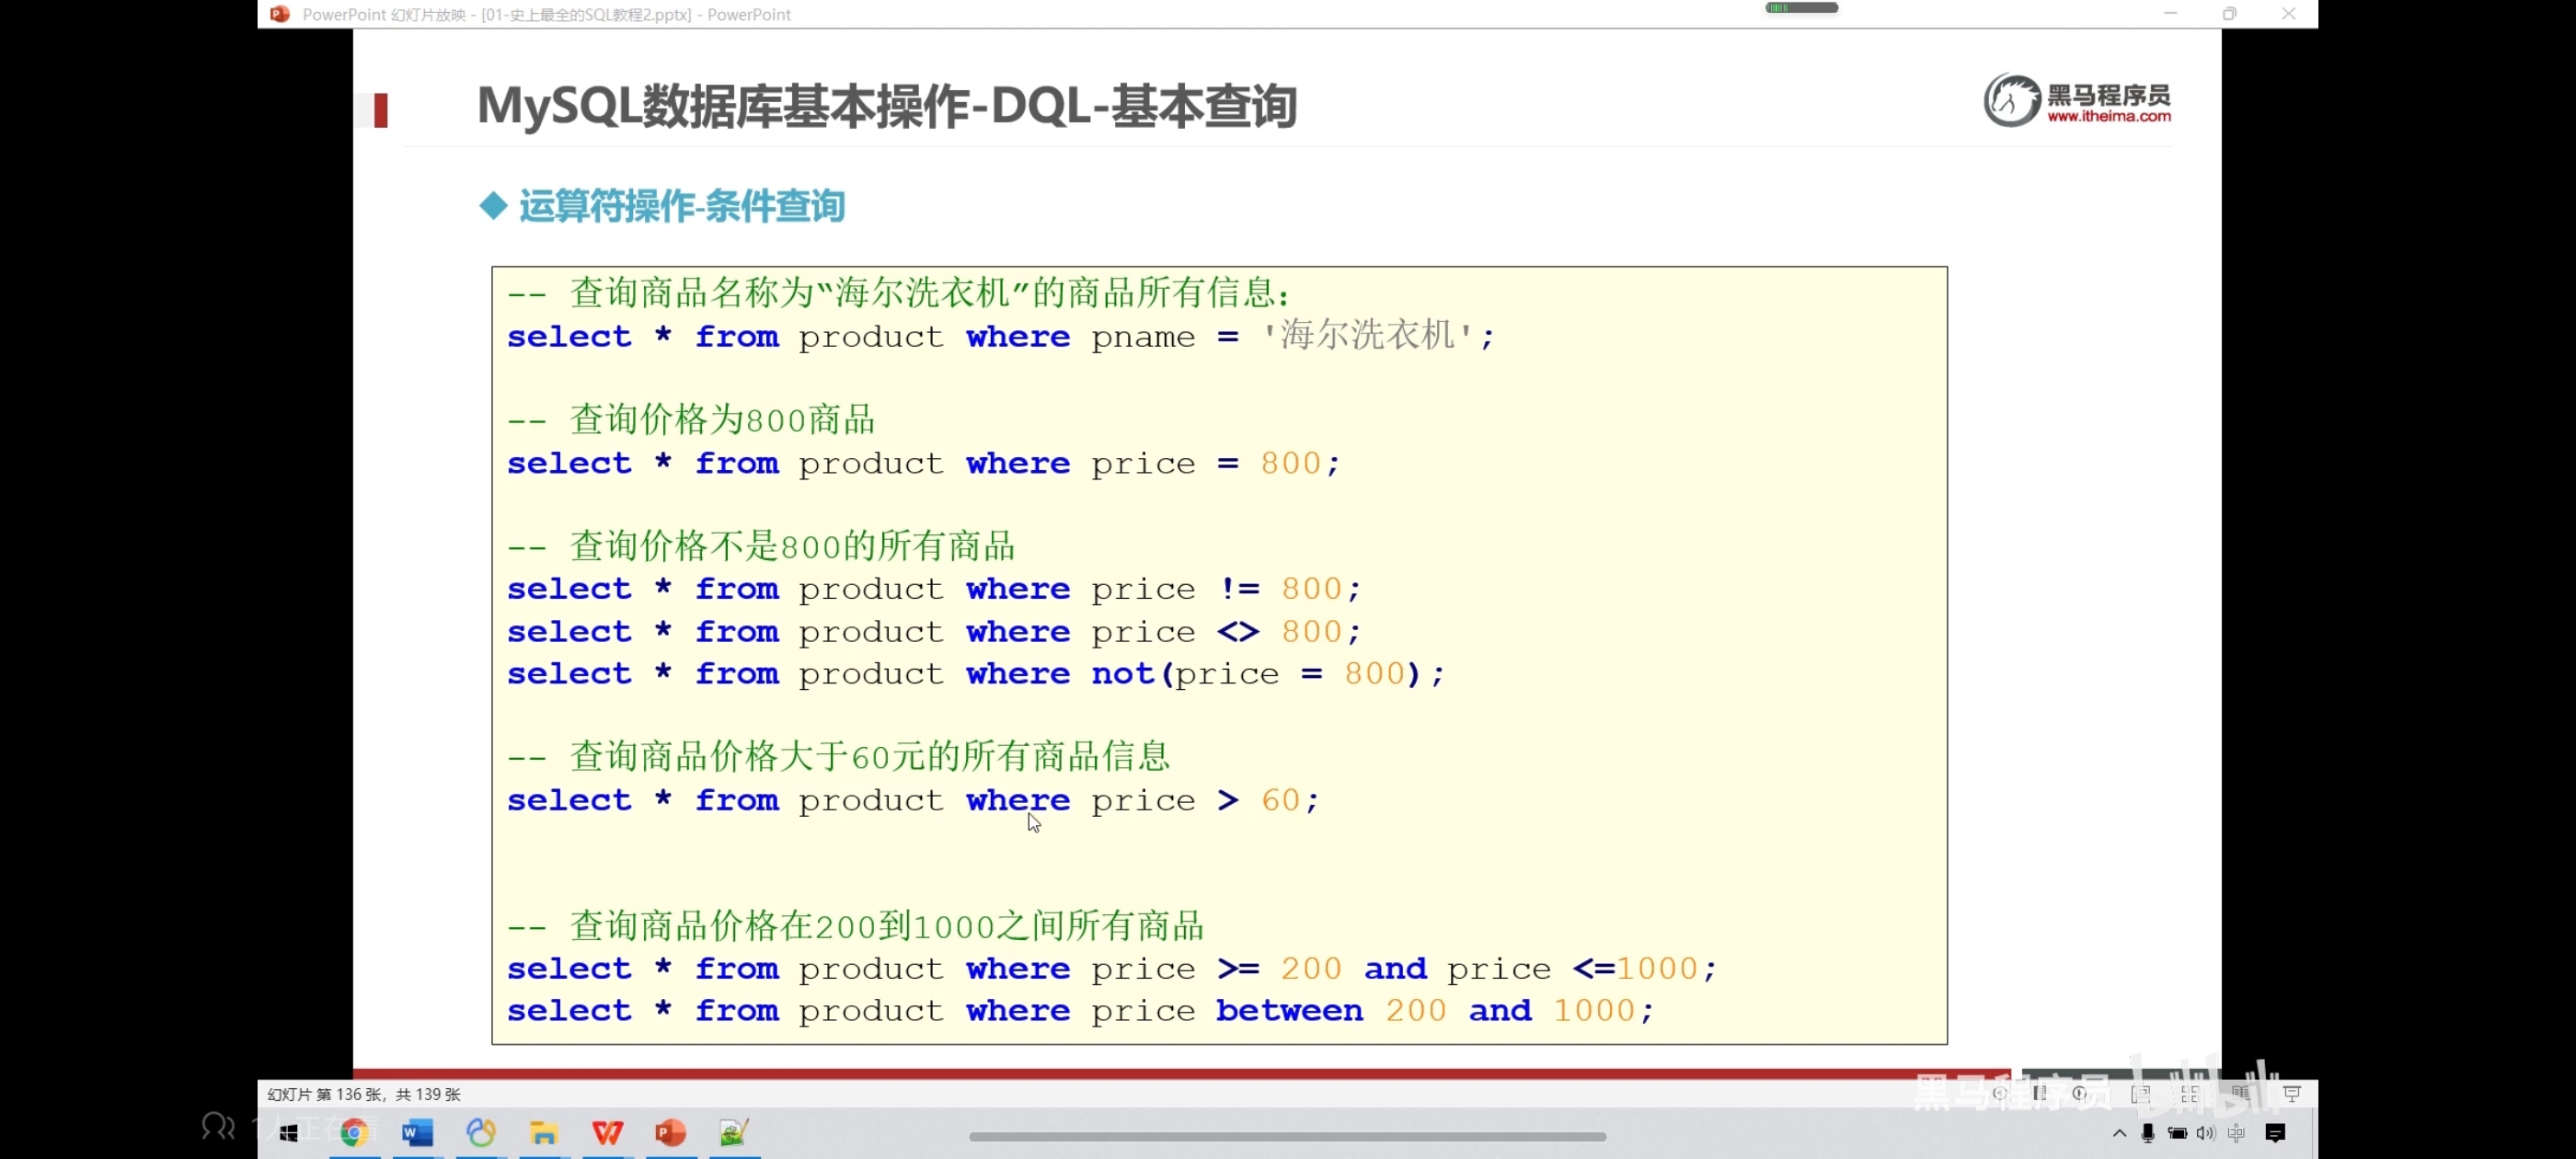Open the notification center panel
This screenshot has width=2576, height=1159.
[2275, 1133]
